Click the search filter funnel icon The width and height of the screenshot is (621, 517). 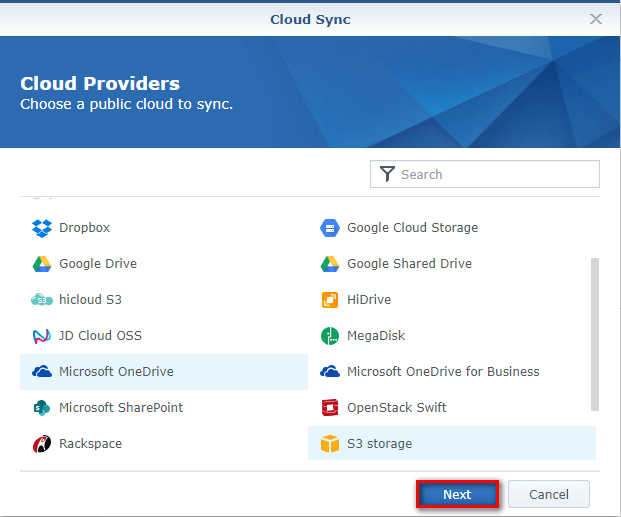(387, 174)
